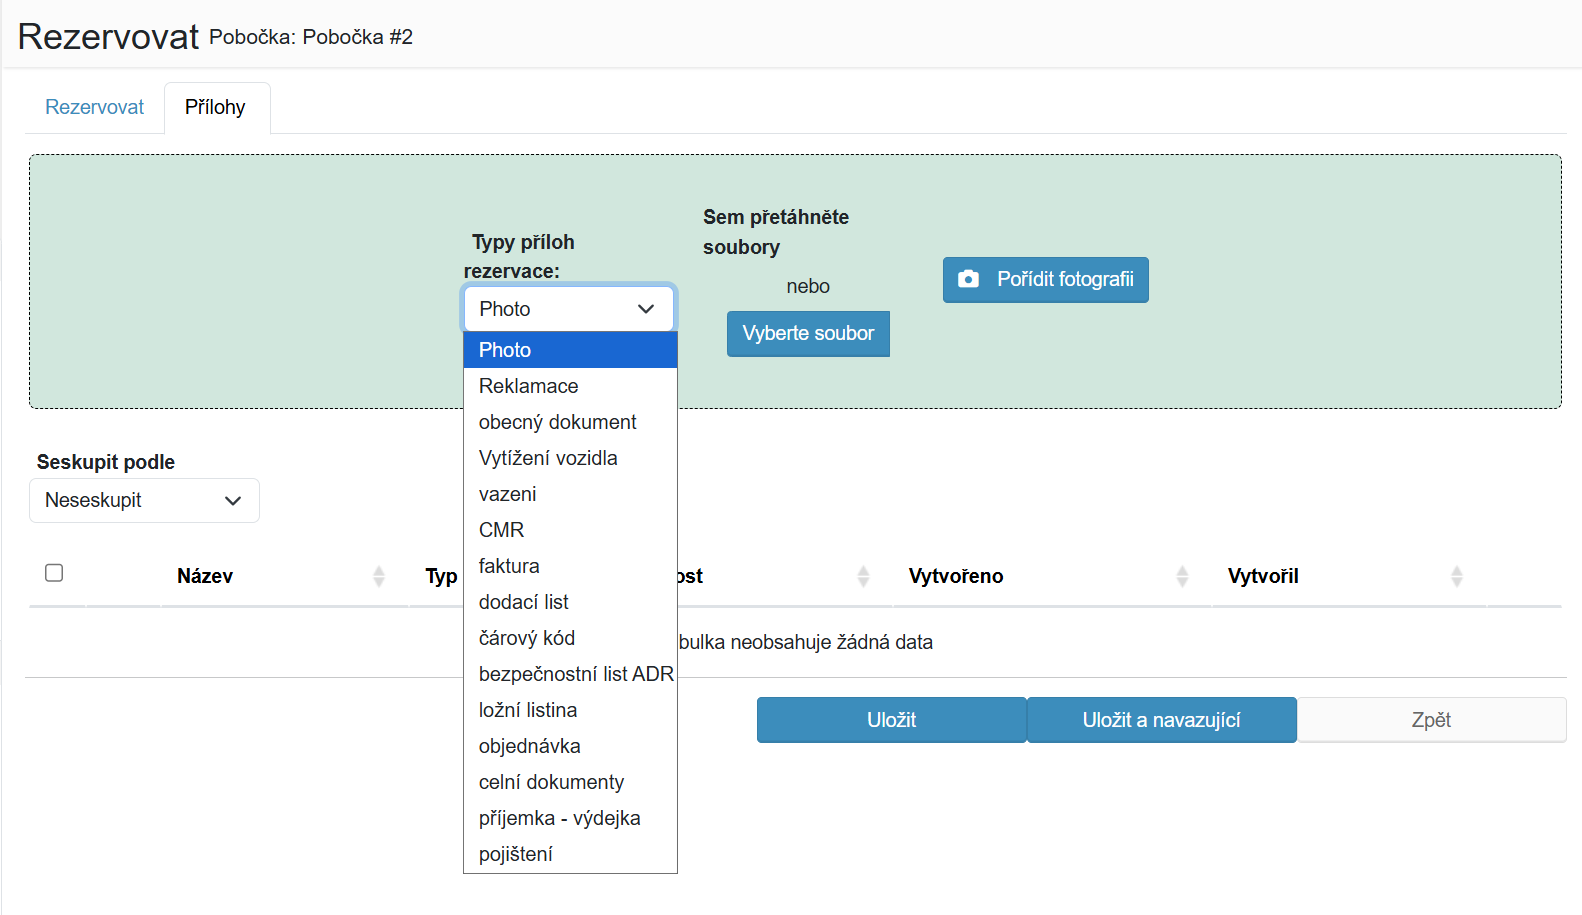Select CMR attachment type option
Viewport: 1582px width, 915px height.
pos(570,530)
